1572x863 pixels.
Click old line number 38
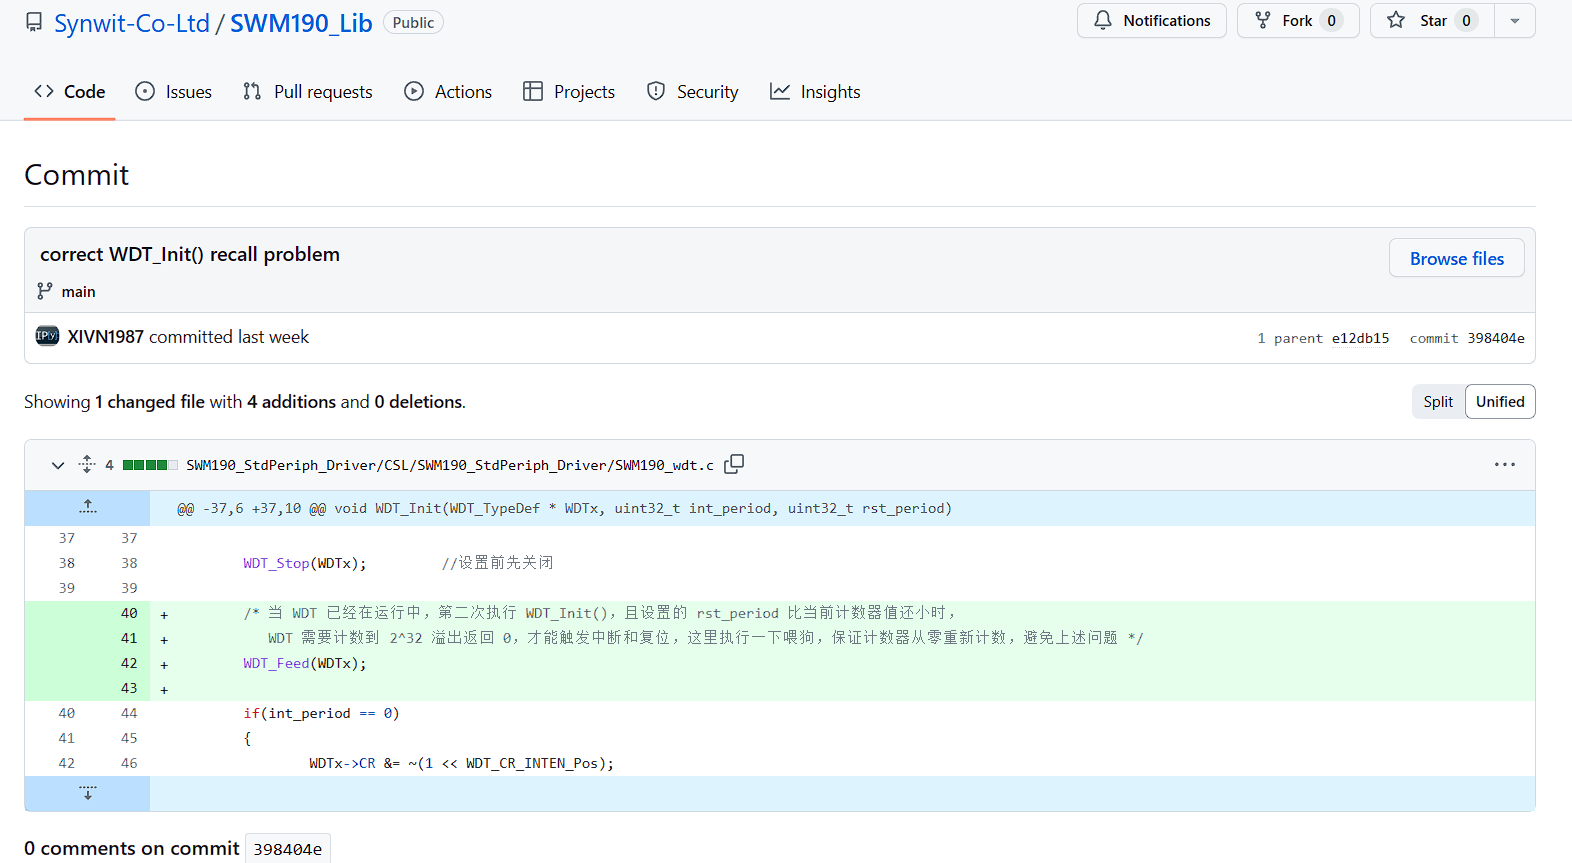[x=67, y=563]
